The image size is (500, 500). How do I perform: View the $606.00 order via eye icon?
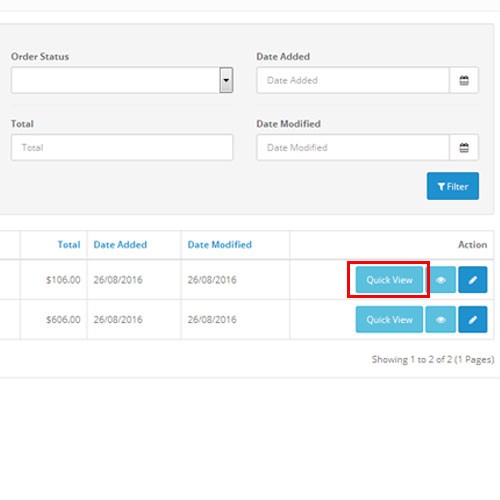click(x=441, y=320)
